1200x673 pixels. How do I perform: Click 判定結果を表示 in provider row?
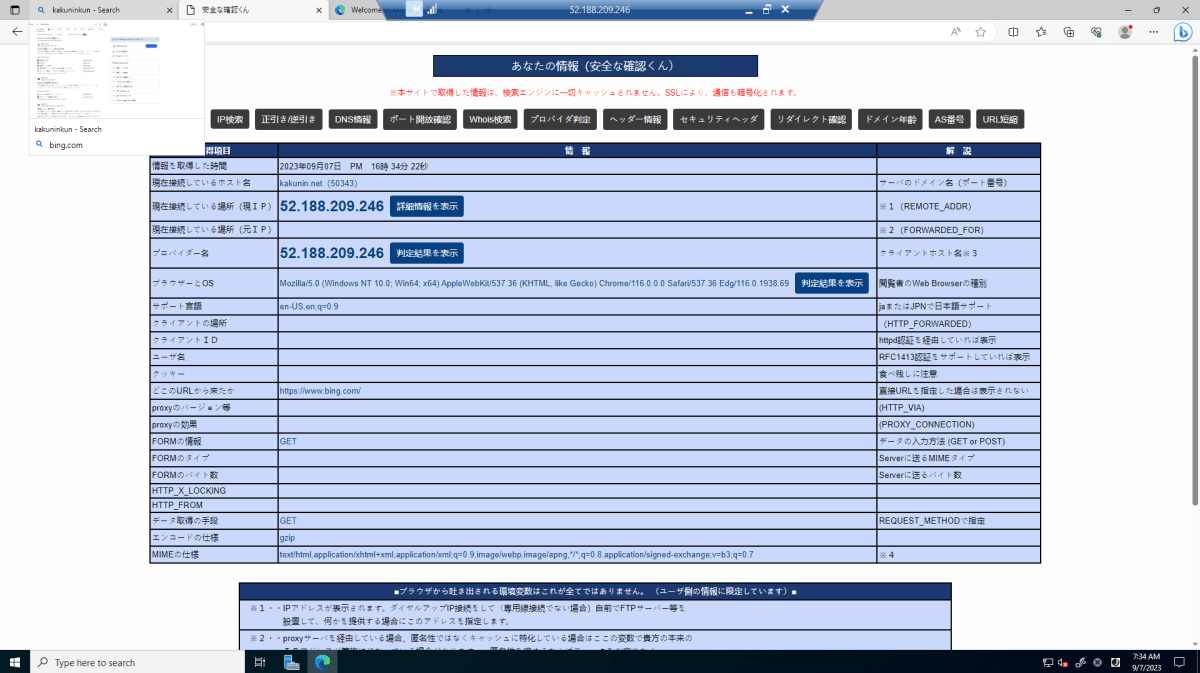[427, 253]
